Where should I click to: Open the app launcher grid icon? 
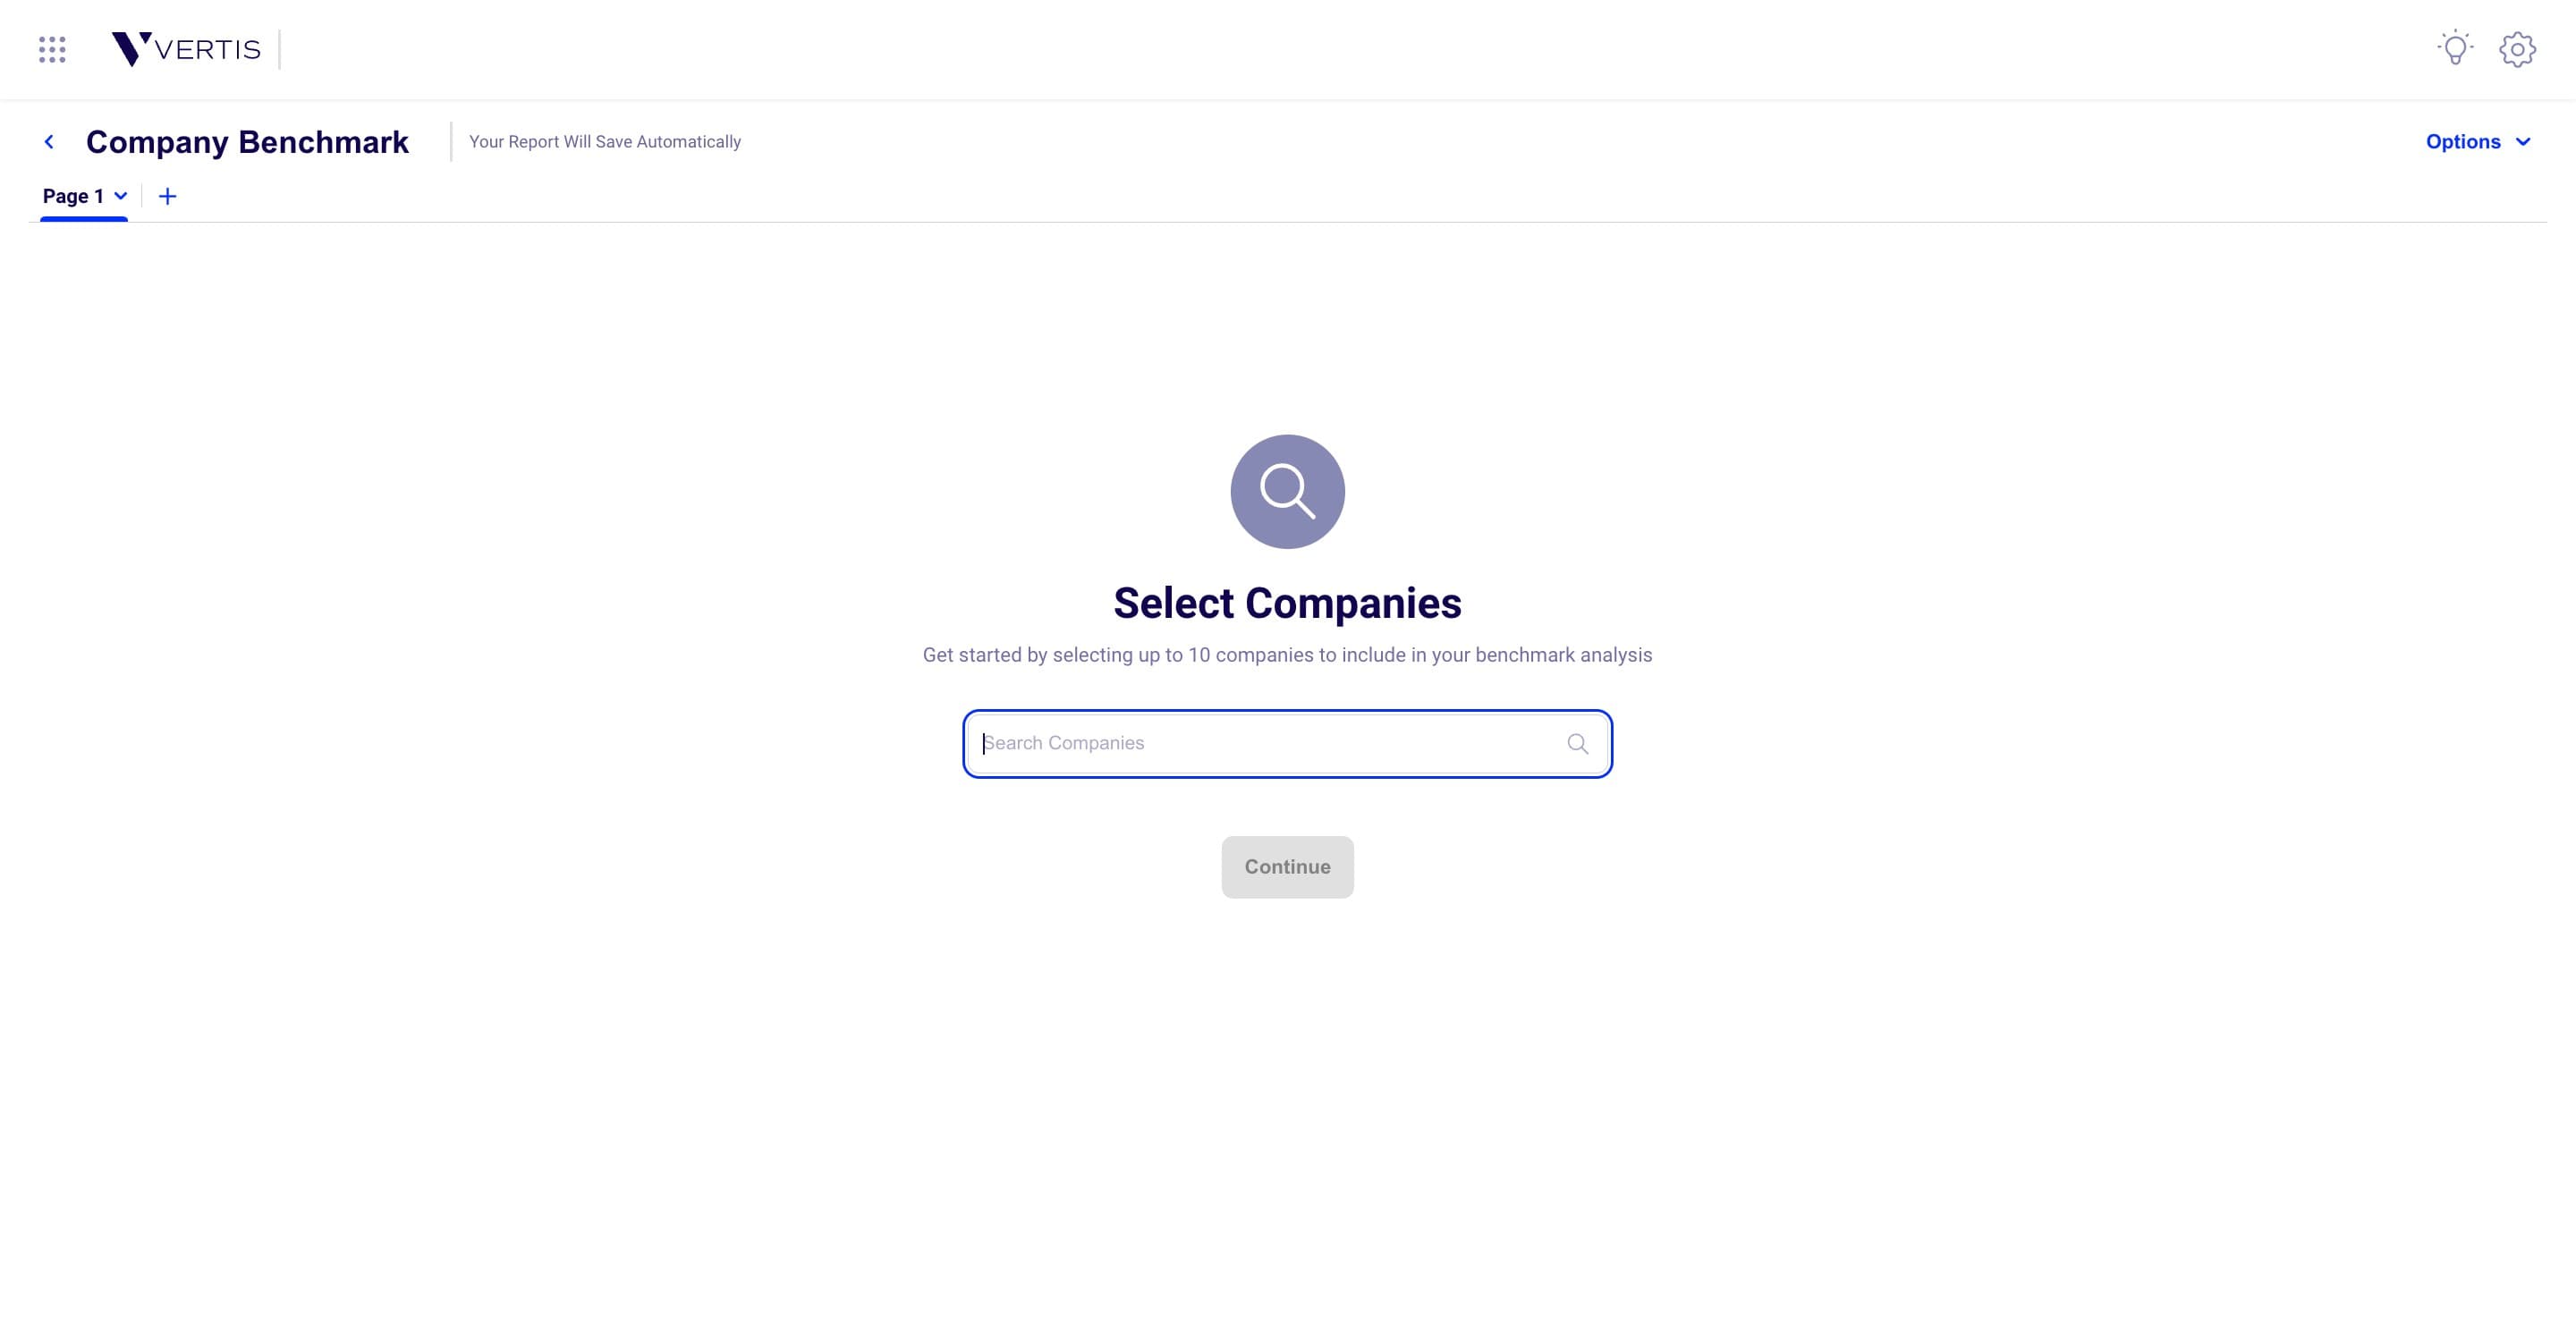(x=52, y=49)
